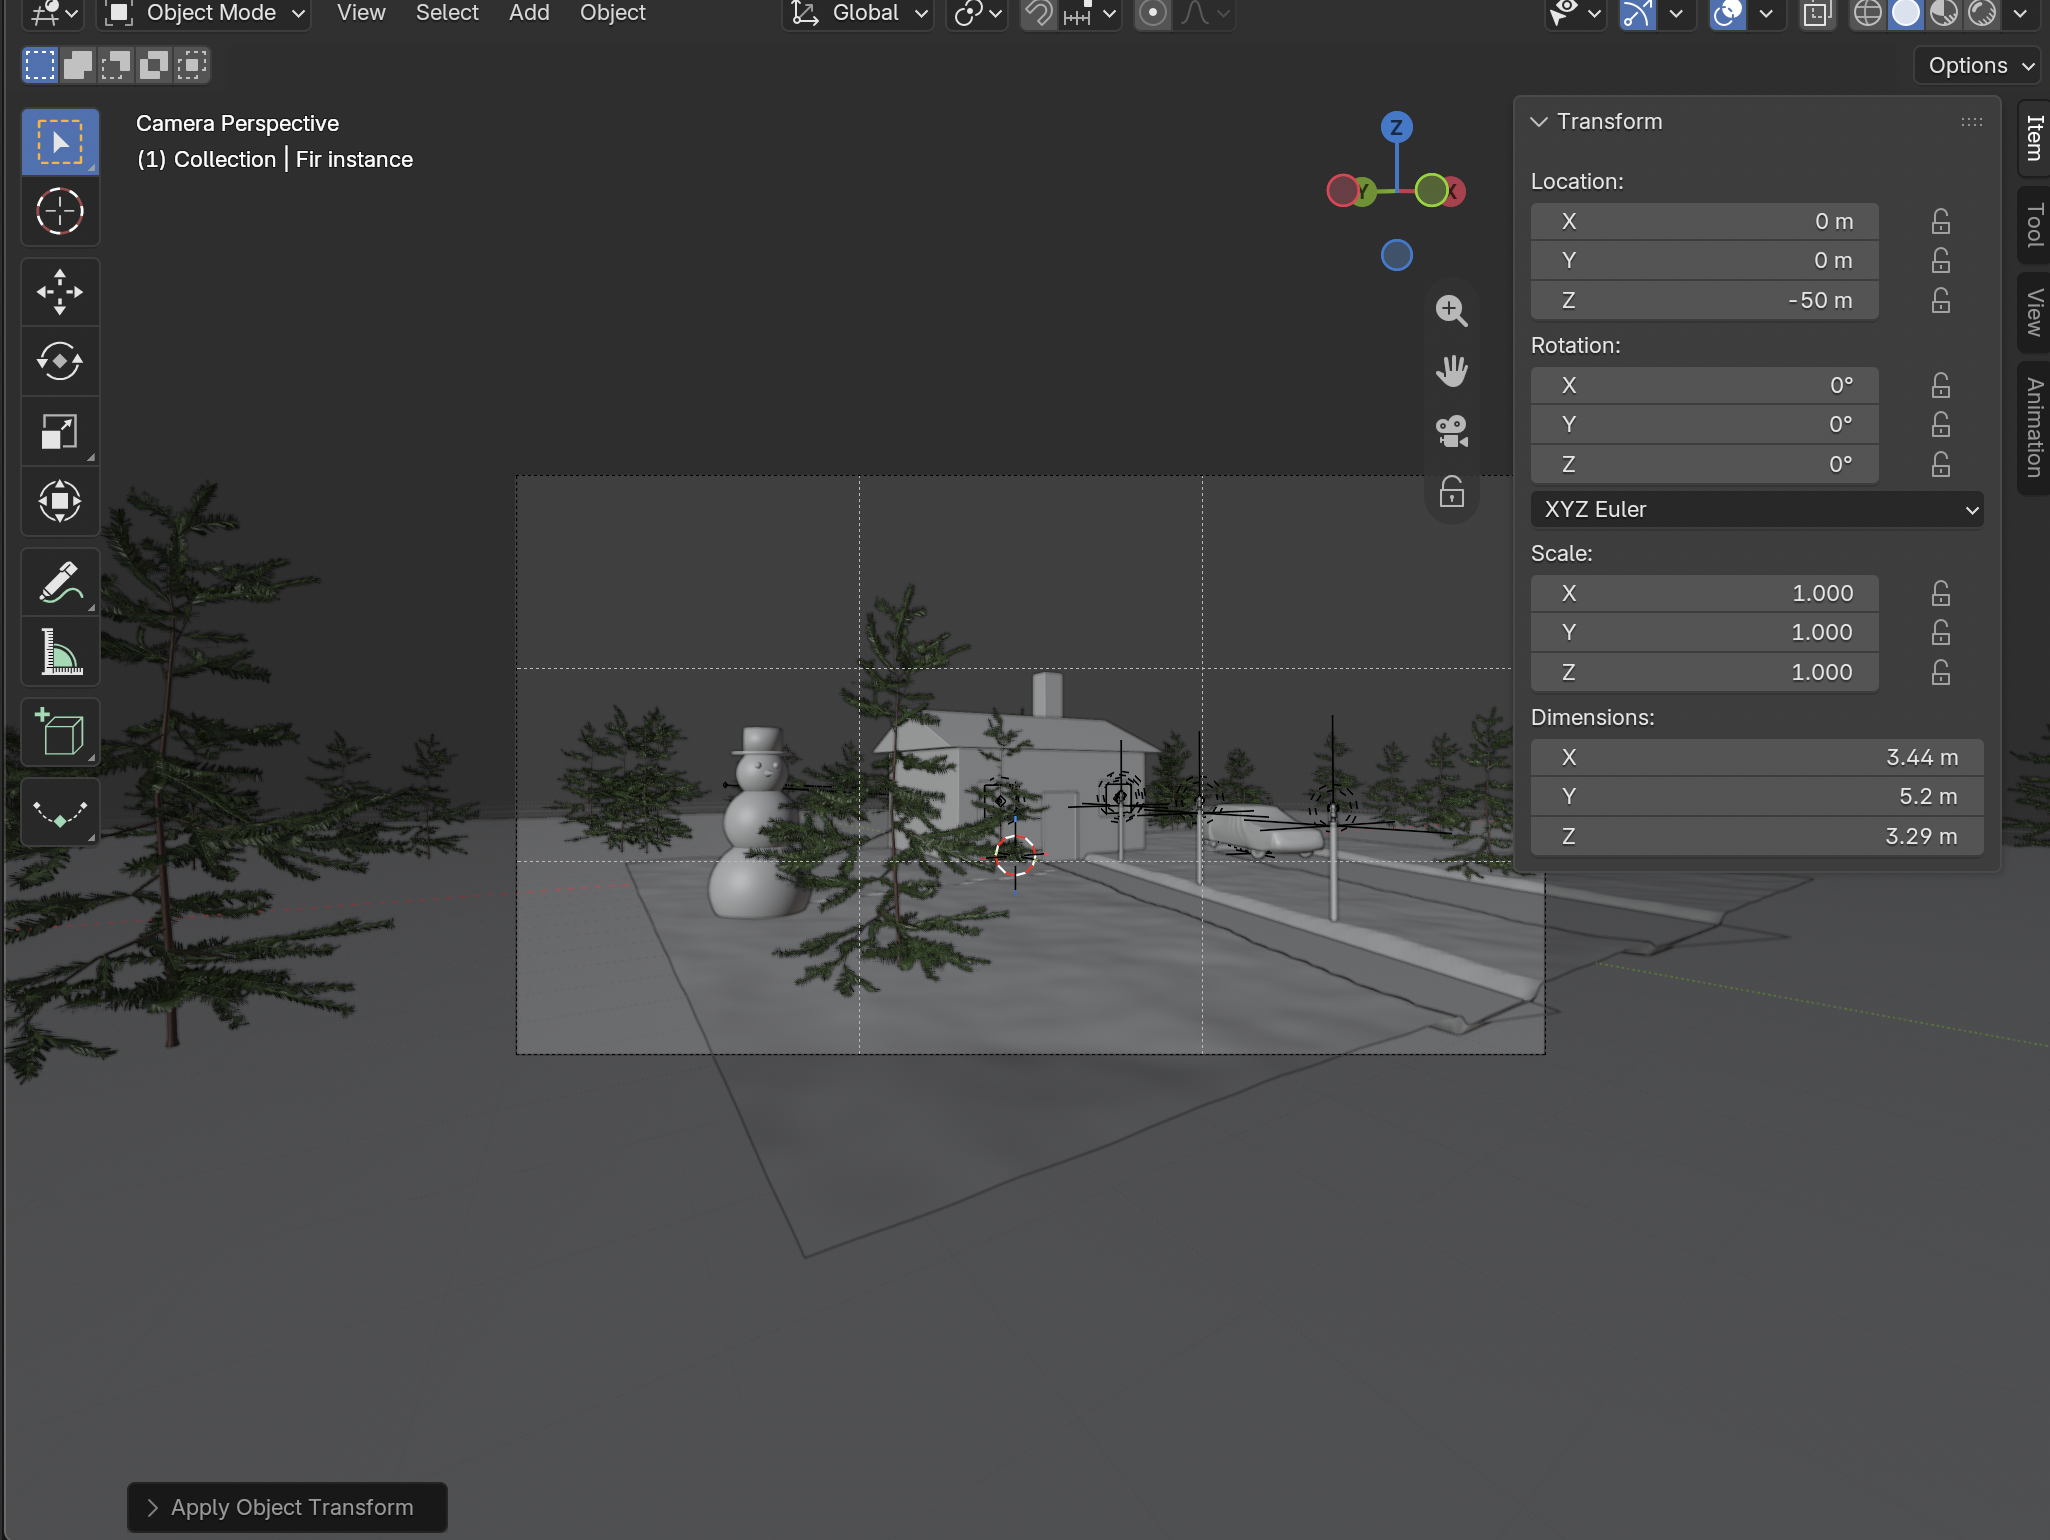Screen dimensions: 2050x1540
Task: Select the Select Box tool
Action: (60, 142)
